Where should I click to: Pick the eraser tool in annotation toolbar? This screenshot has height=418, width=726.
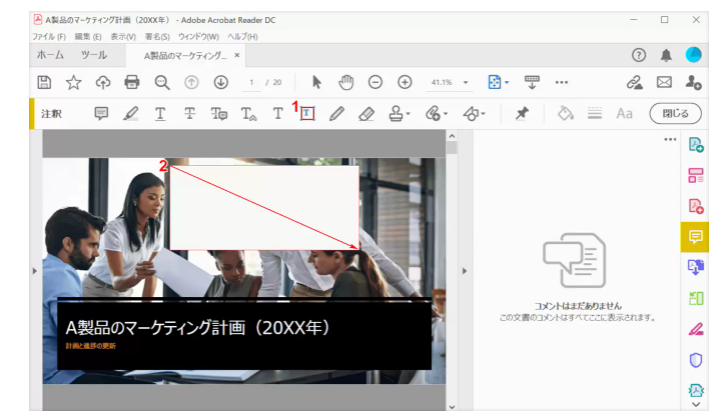click(366, 114)
